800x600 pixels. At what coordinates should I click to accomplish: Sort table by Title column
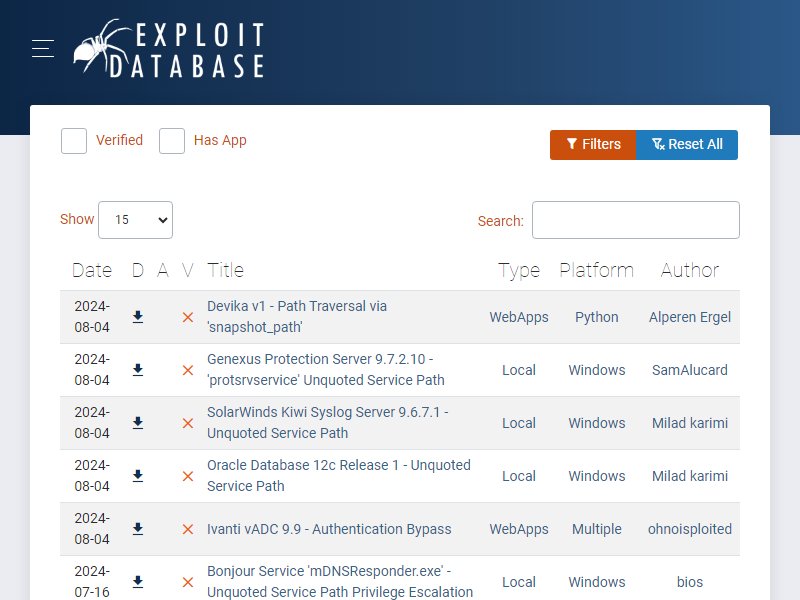coord(226,270)
